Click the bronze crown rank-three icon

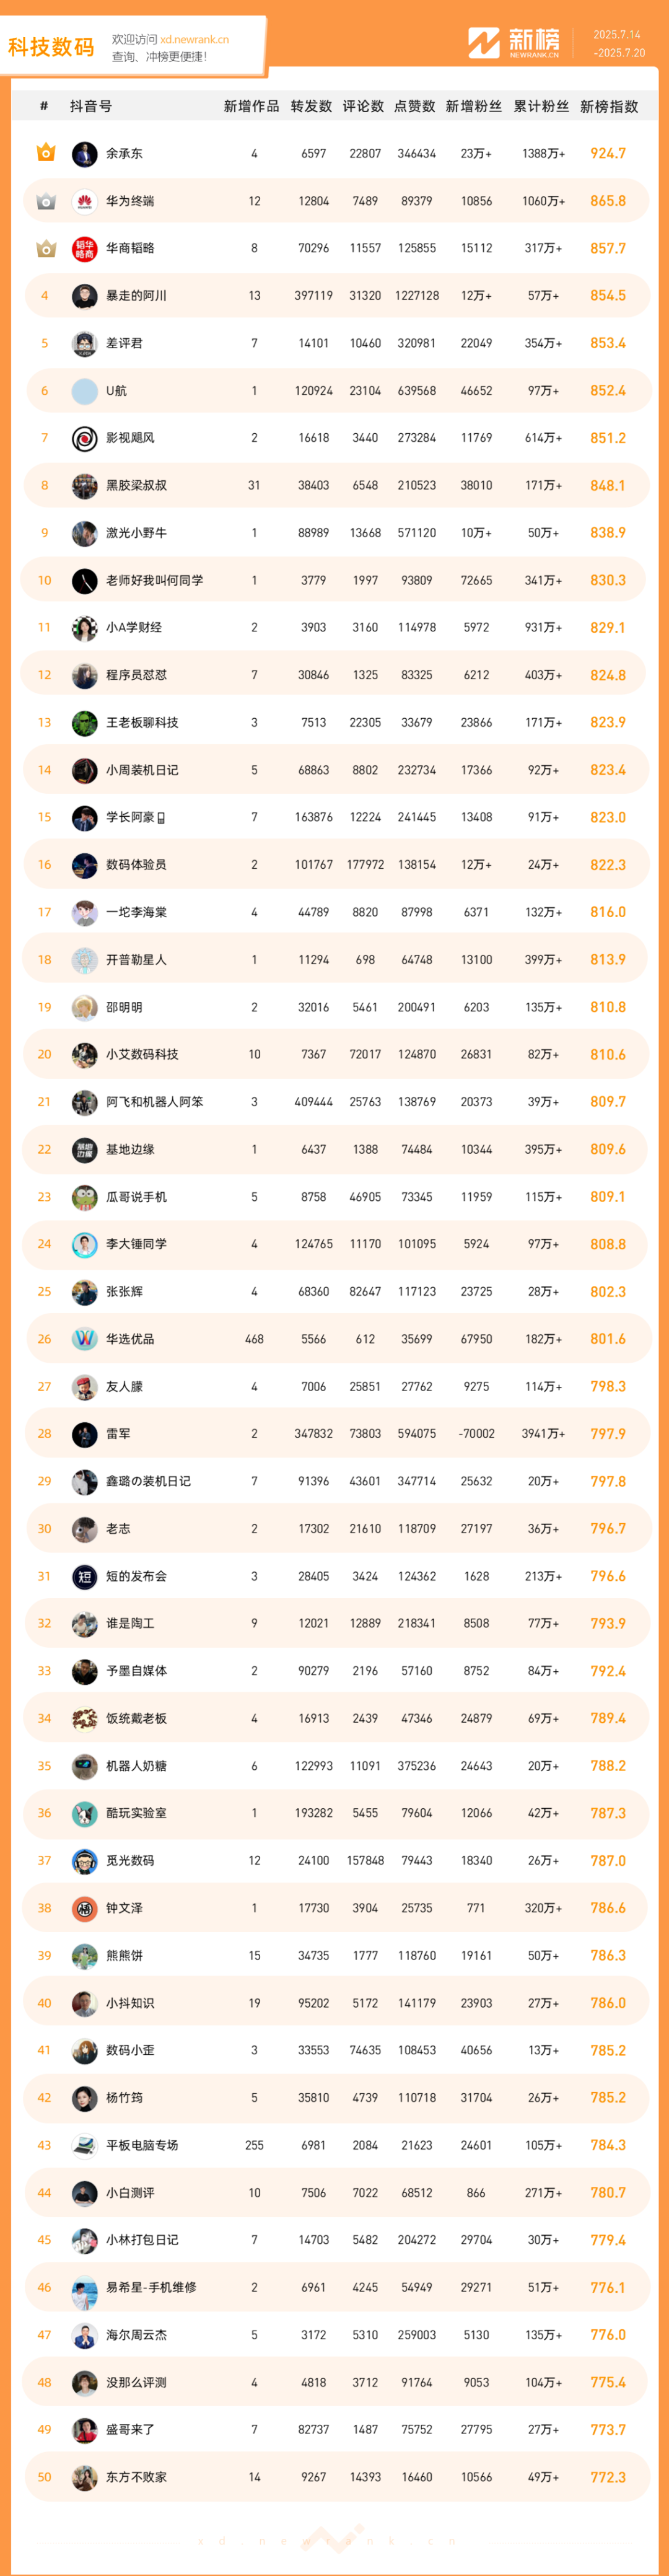(x=45, y=248)
